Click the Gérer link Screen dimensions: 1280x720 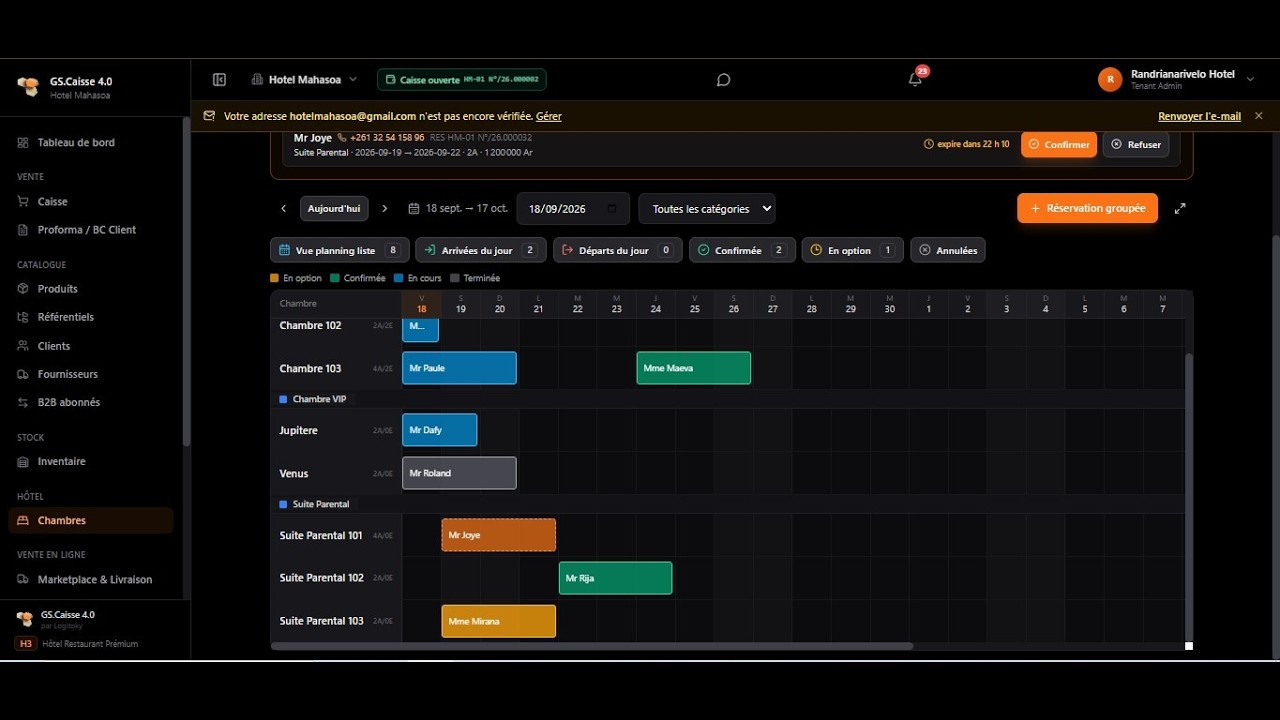pos(549,116)
